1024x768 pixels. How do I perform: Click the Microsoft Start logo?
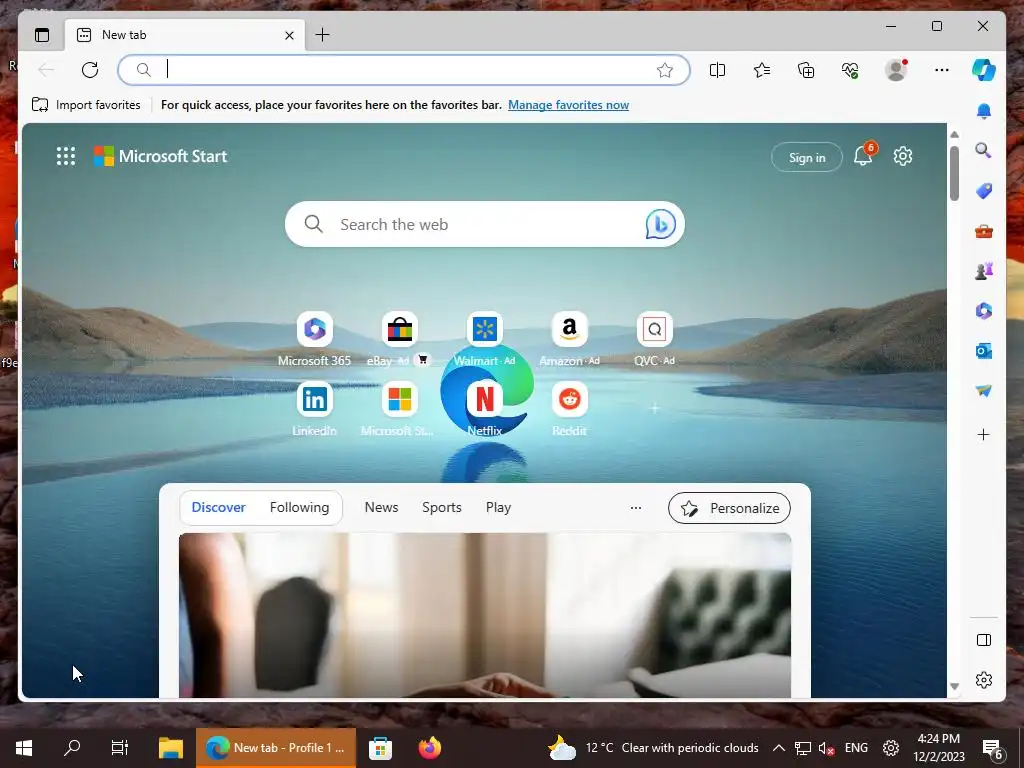161,156
